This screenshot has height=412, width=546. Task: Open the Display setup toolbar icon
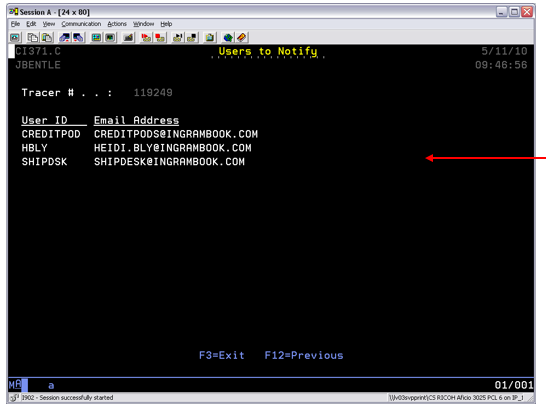96,37
